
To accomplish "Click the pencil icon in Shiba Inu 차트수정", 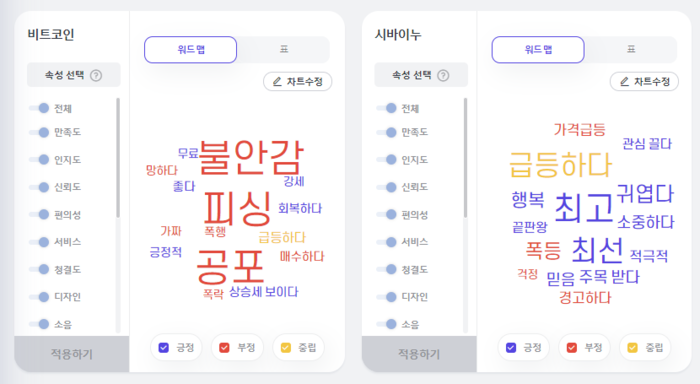I will click(624, 82).
